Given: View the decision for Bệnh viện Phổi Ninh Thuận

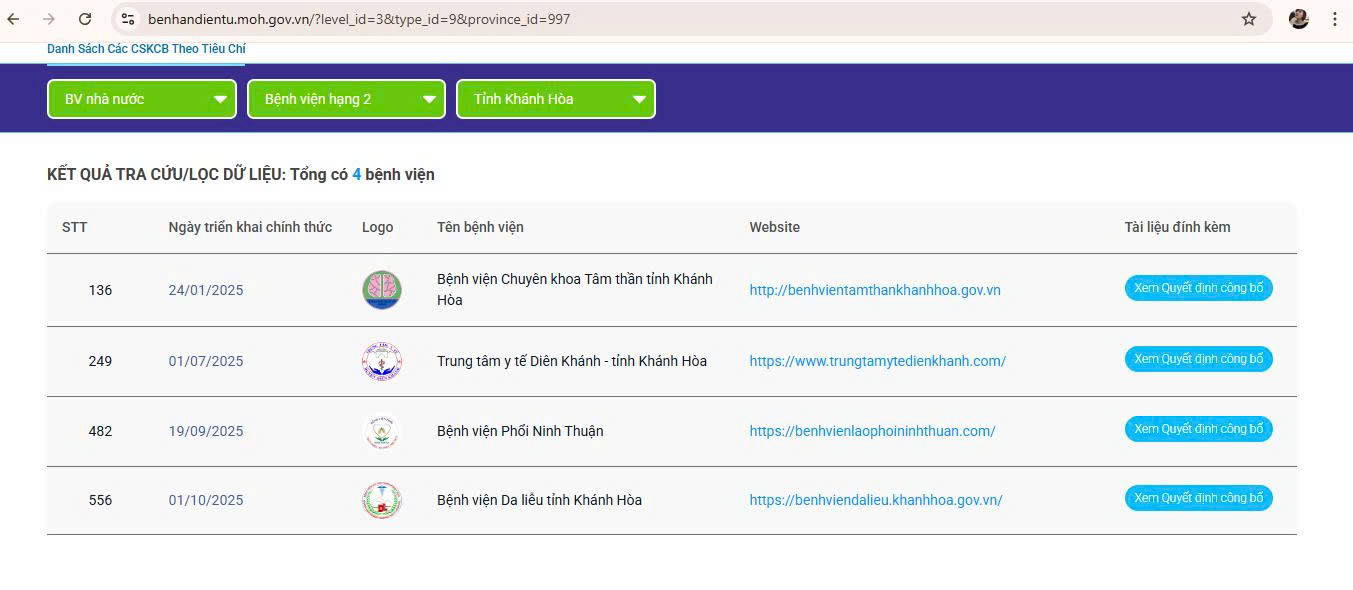Looking at the screenshot, I should coord(1198,429).
